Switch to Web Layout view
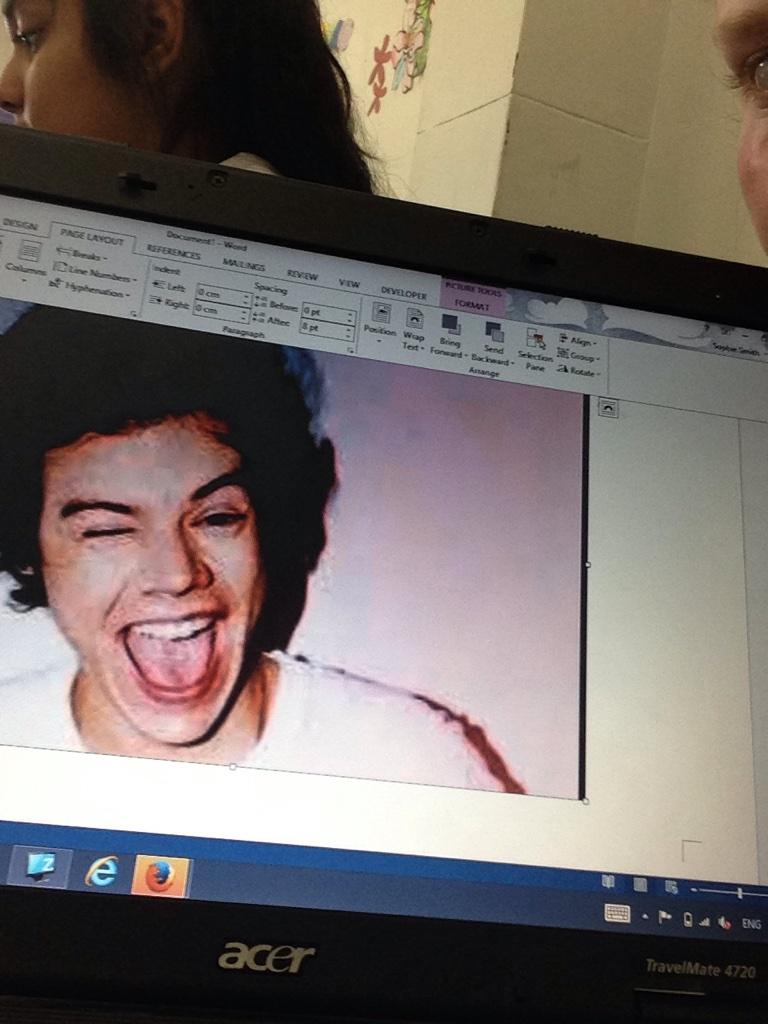The image size is (768, 1024). point(671,888)
